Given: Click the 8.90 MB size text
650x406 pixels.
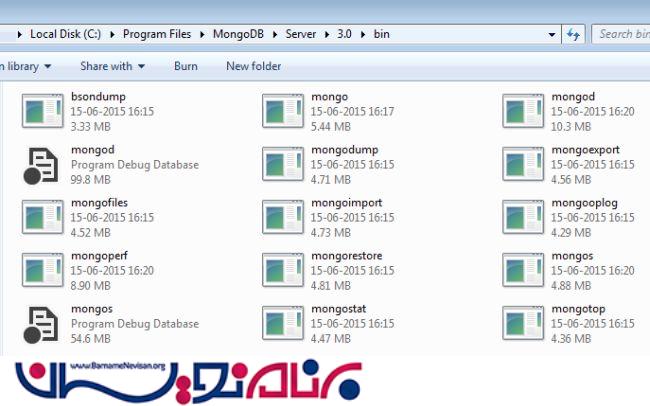Looking at the screenshot, I should tap(90, 286).
